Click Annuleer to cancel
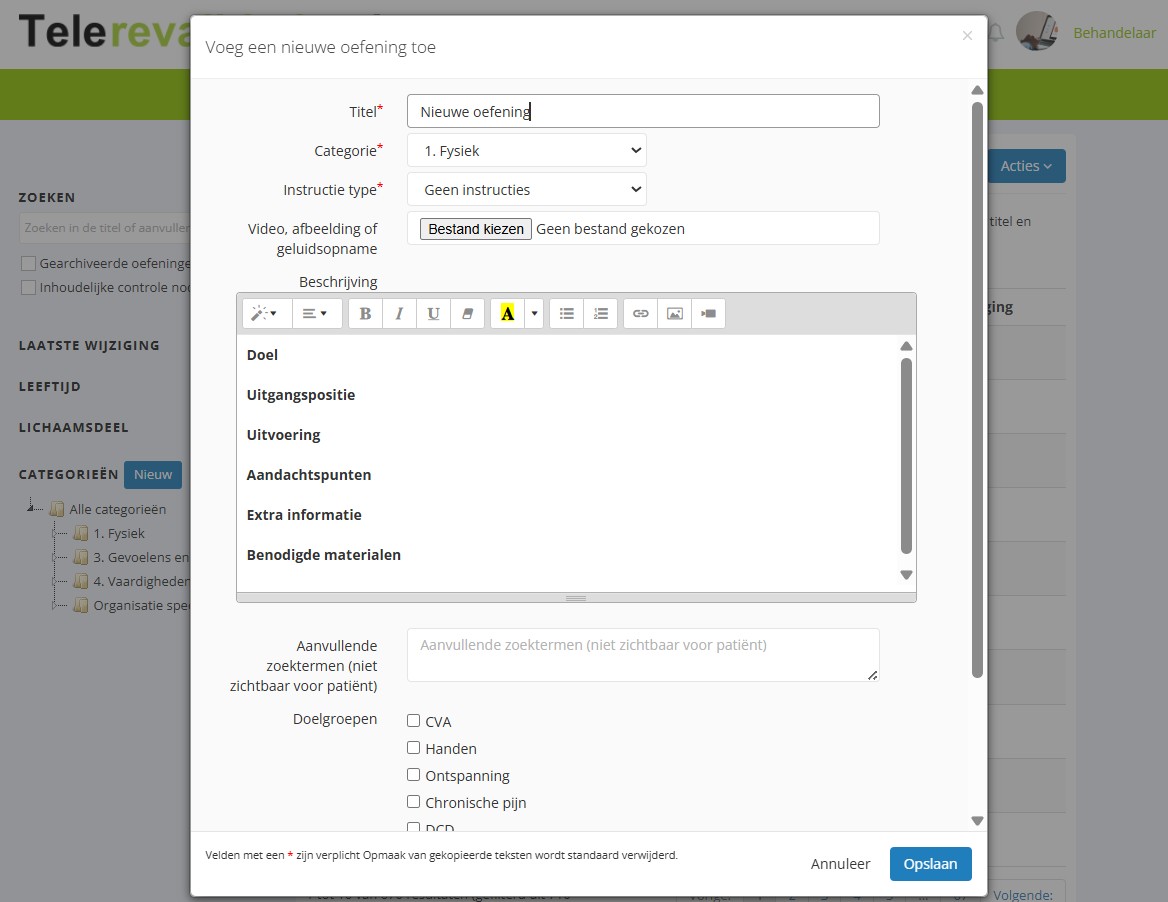1168x902 pixels. click(x=840, y=864)
